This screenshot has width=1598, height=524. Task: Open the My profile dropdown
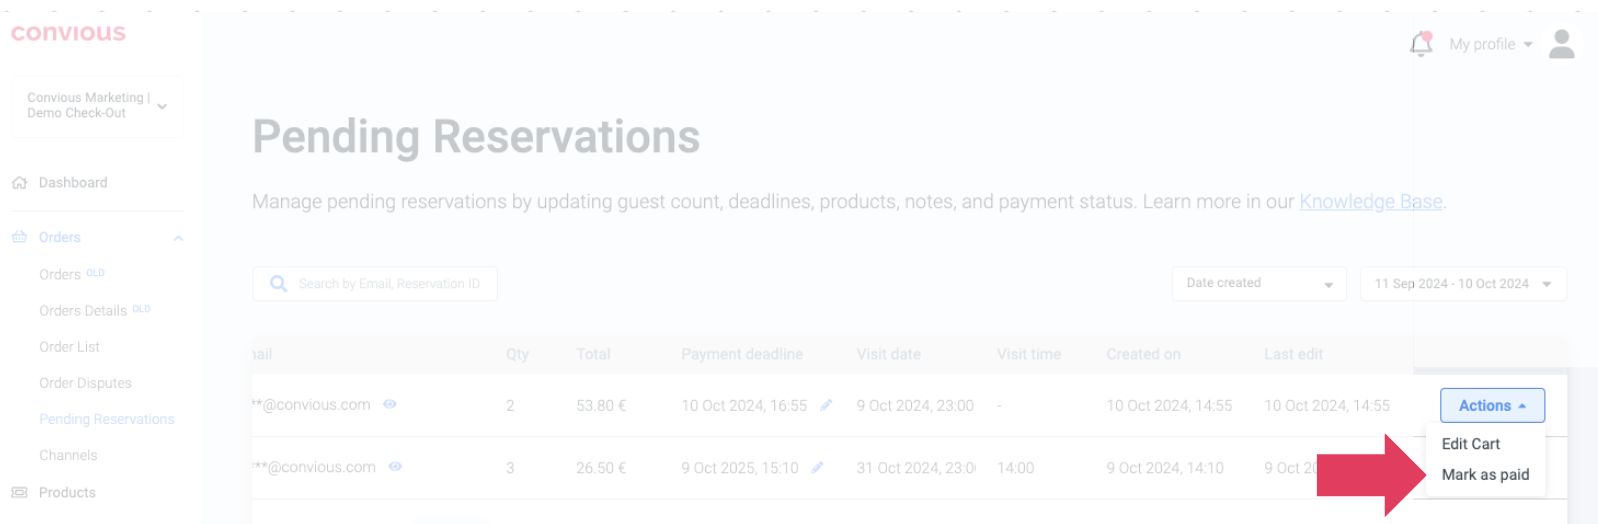[x=1490, y=44]
